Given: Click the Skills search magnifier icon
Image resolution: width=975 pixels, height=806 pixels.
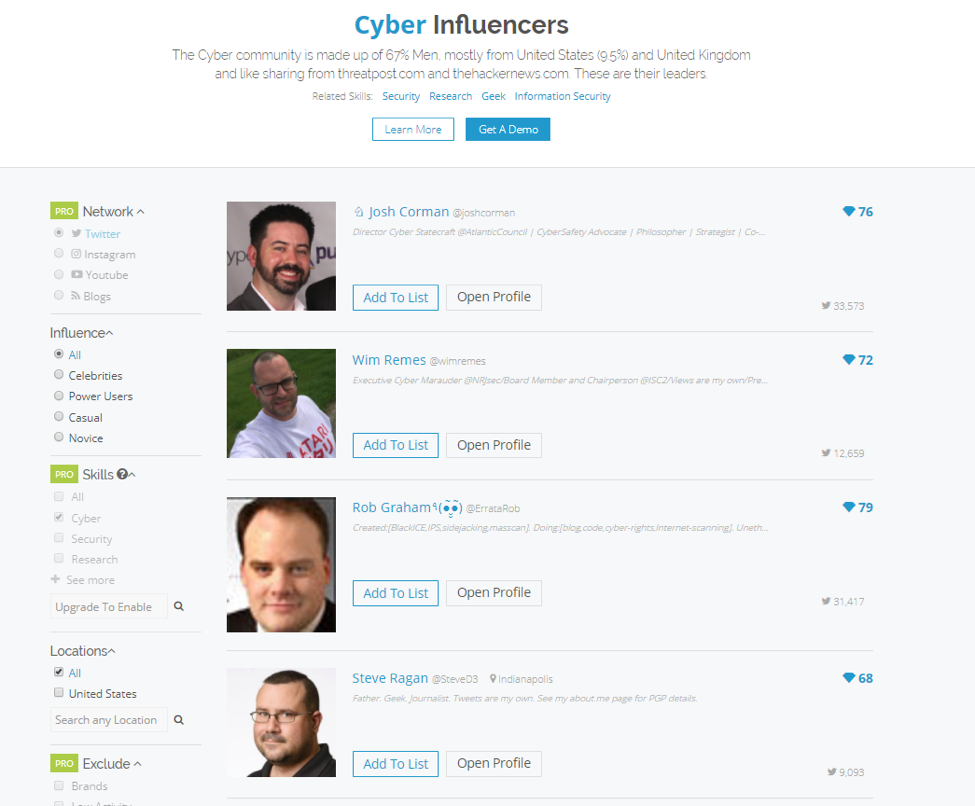Looking at the screenshot, I should pos(179,606).
